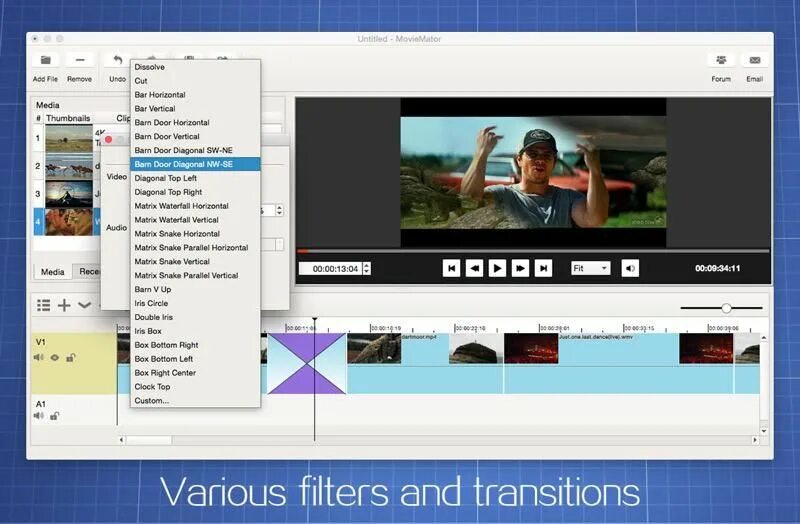Image resolution: width=800 pixels, height=524 pixels.
Task: Toggle the A1 track lock
Action: point(55,416)
